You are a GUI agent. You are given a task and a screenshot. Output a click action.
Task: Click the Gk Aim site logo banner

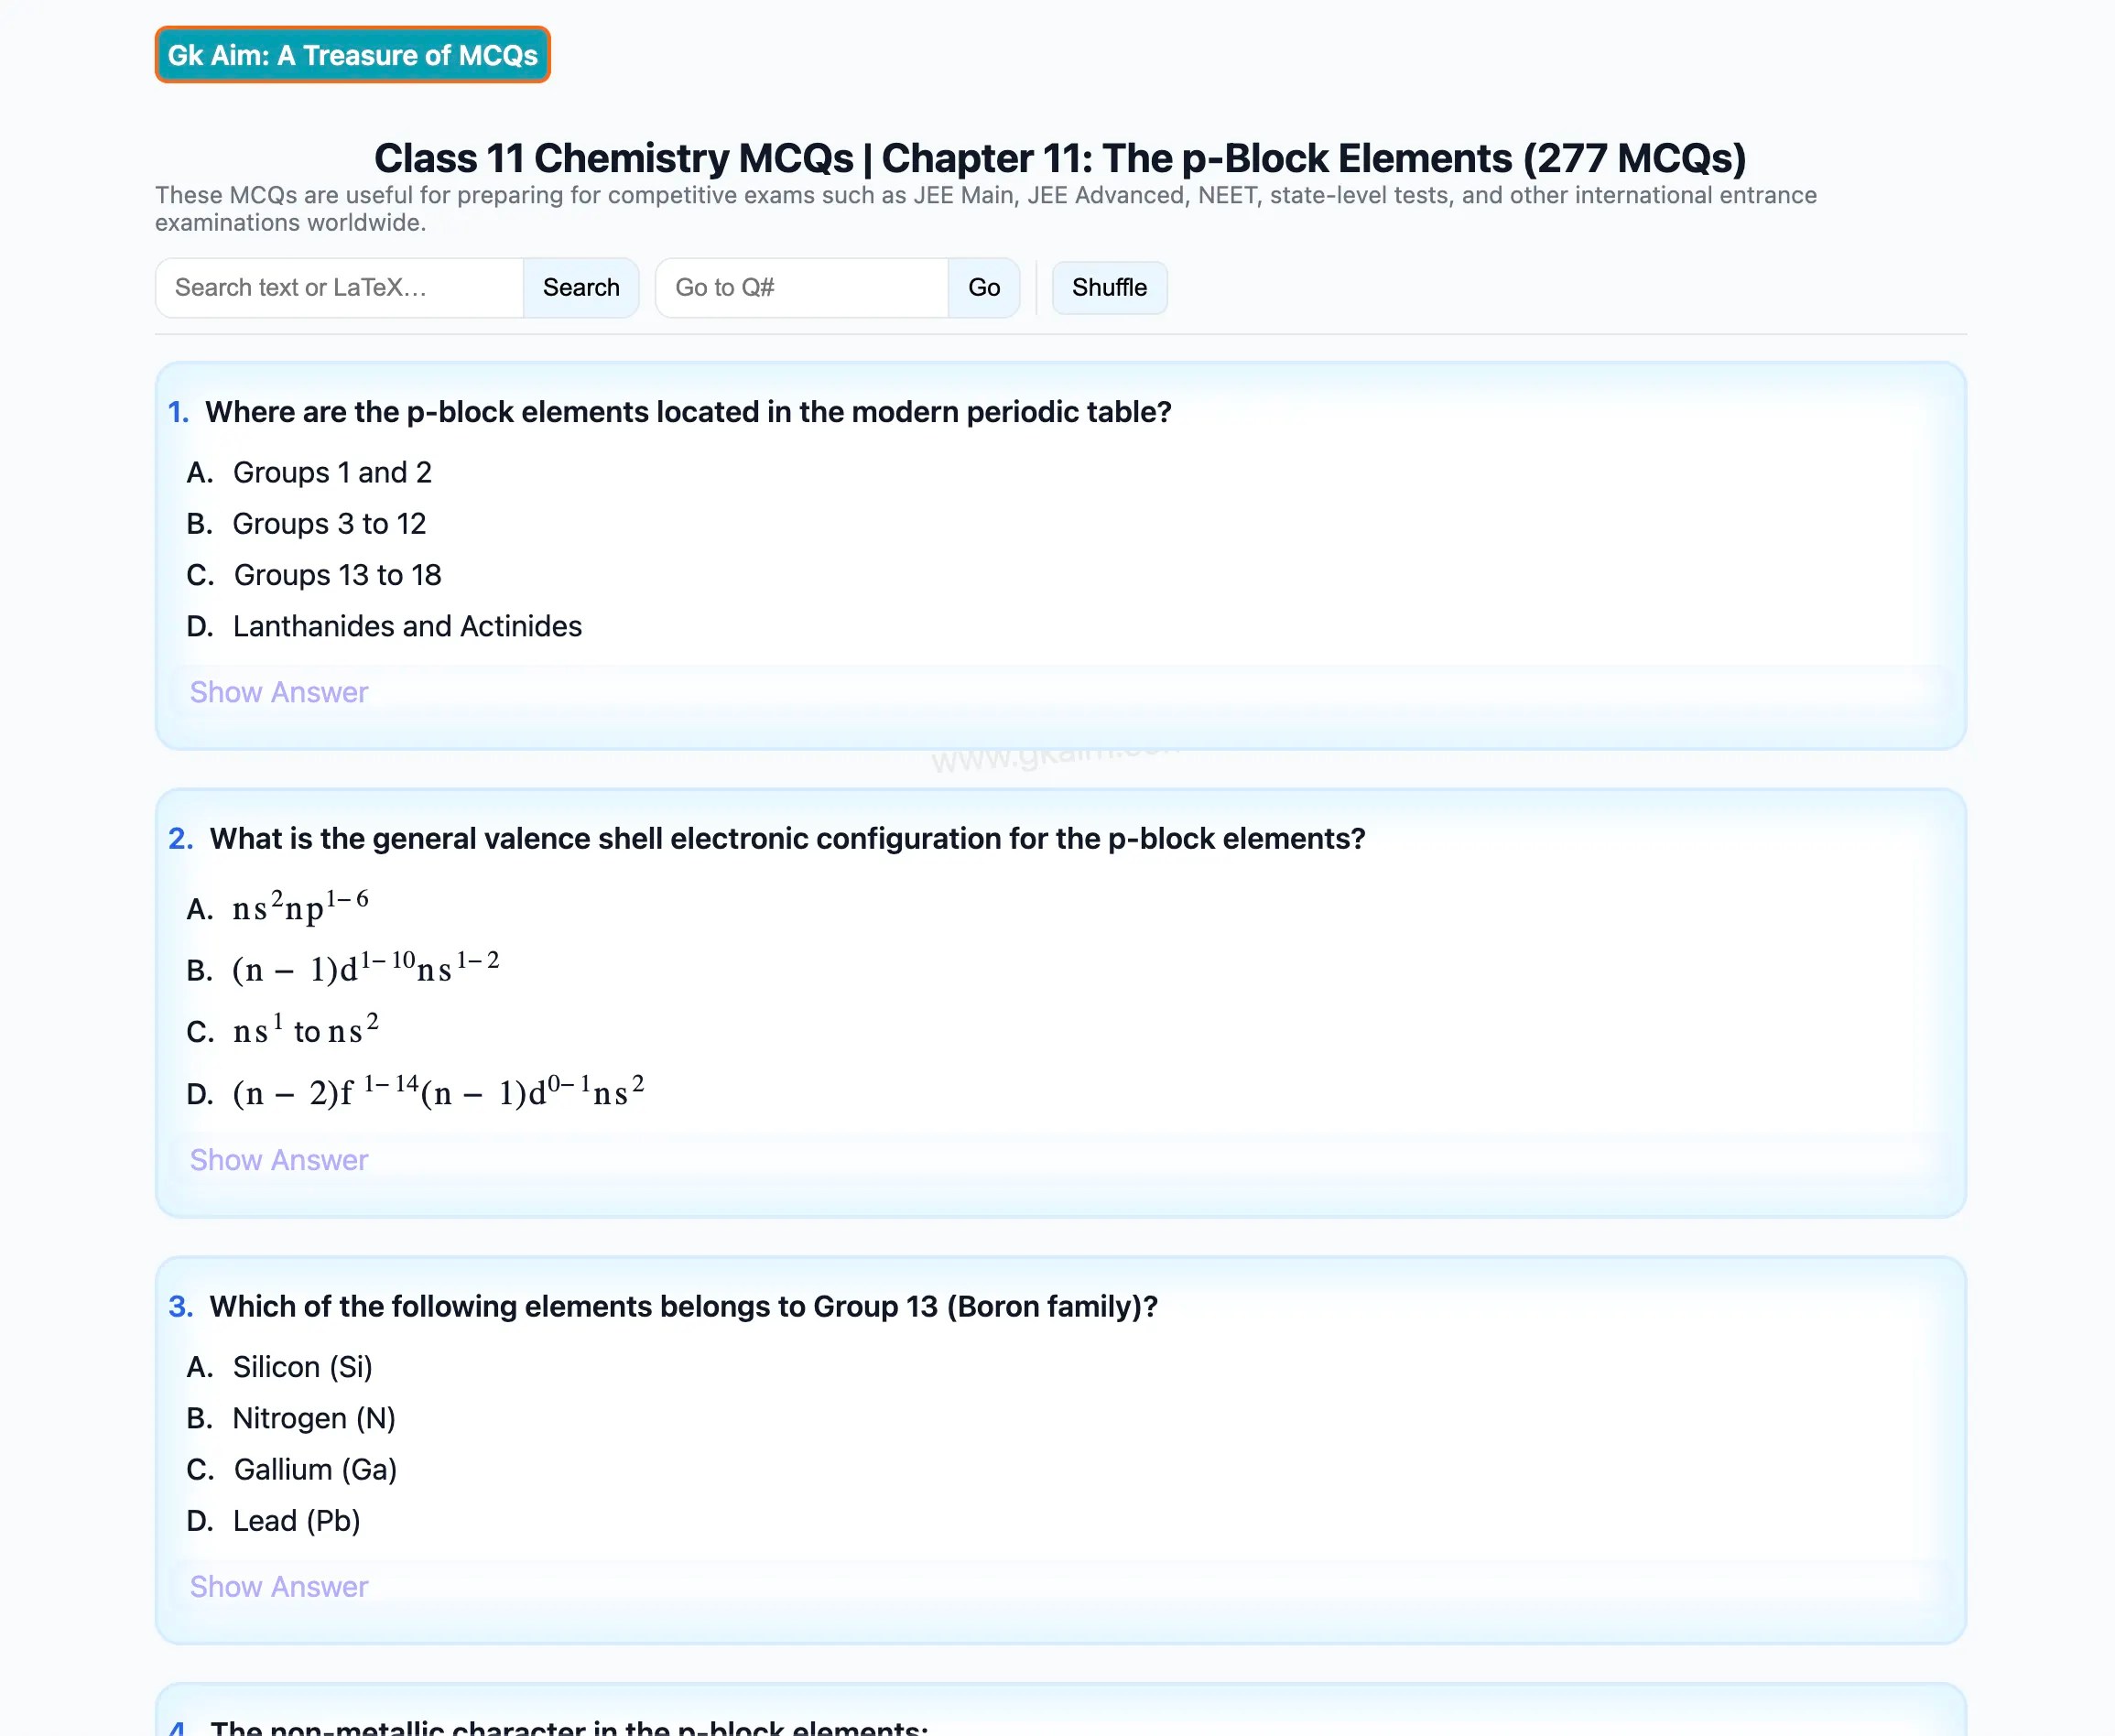point(352,55)
